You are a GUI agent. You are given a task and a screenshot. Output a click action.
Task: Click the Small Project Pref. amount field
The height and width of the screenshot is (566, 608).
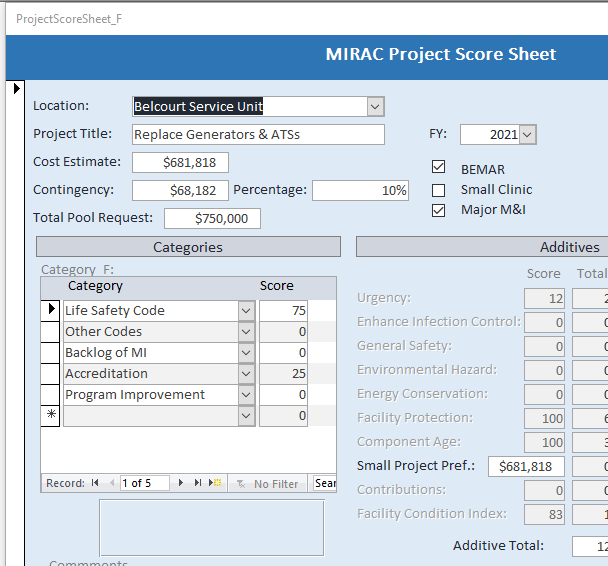point(526,466)
